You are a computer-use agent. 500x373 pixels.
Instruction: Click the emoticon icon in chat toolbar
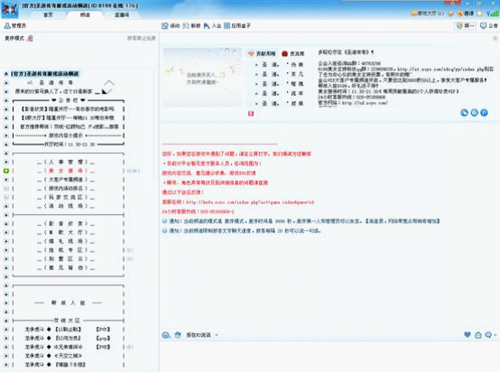pos(166,335)
